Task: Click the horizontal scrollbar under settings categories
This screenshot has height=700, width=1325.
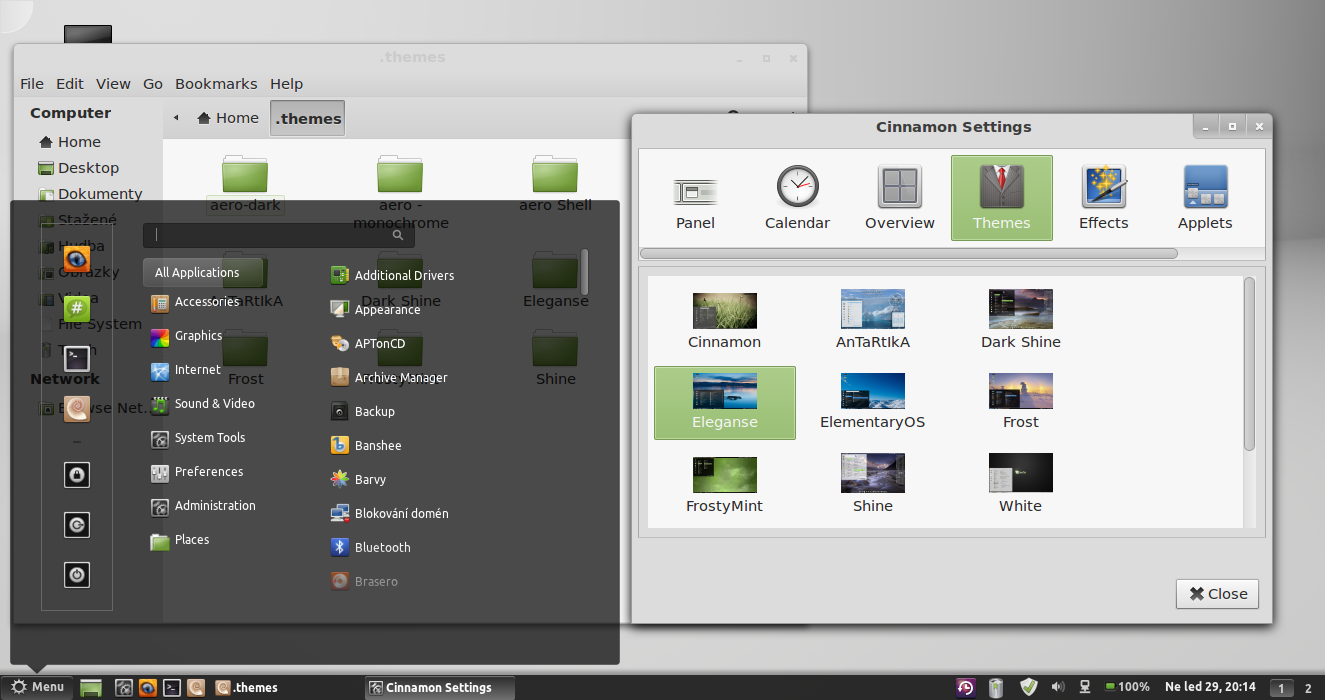Action: coord(908,254)
